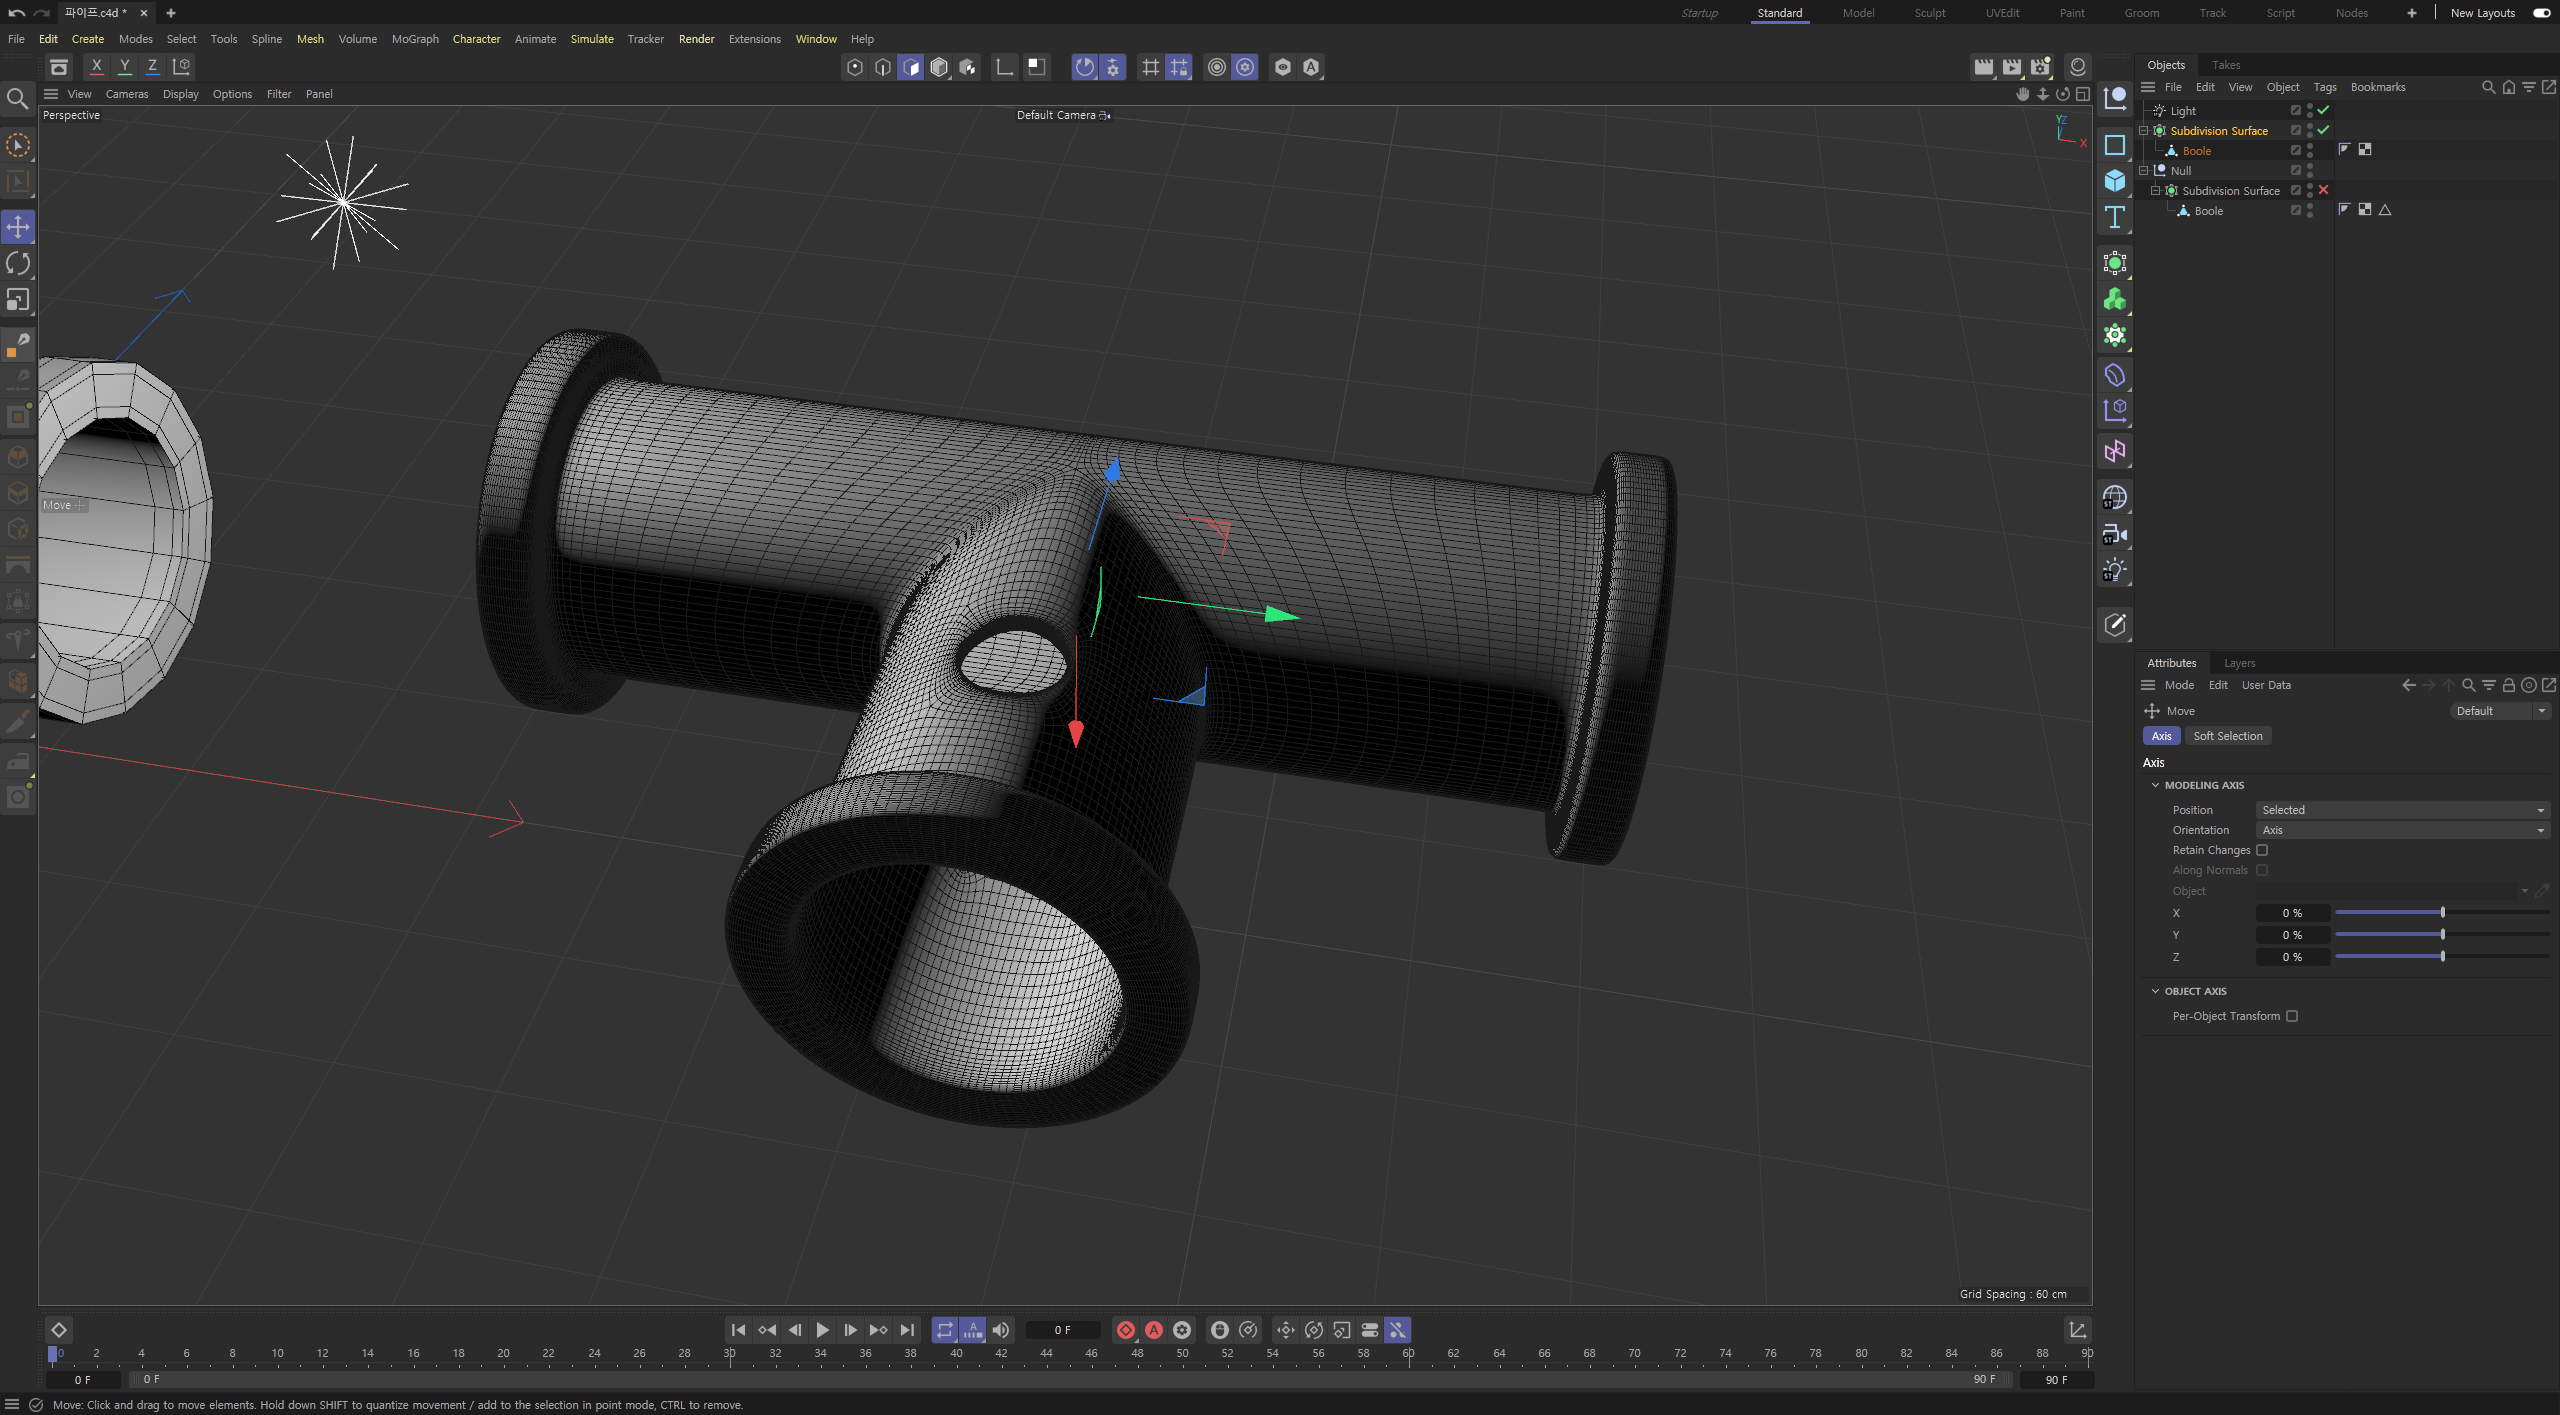Open the viewport hamburger menu
This screenshot has height=1415, width=2560.
tap(51, 94)
